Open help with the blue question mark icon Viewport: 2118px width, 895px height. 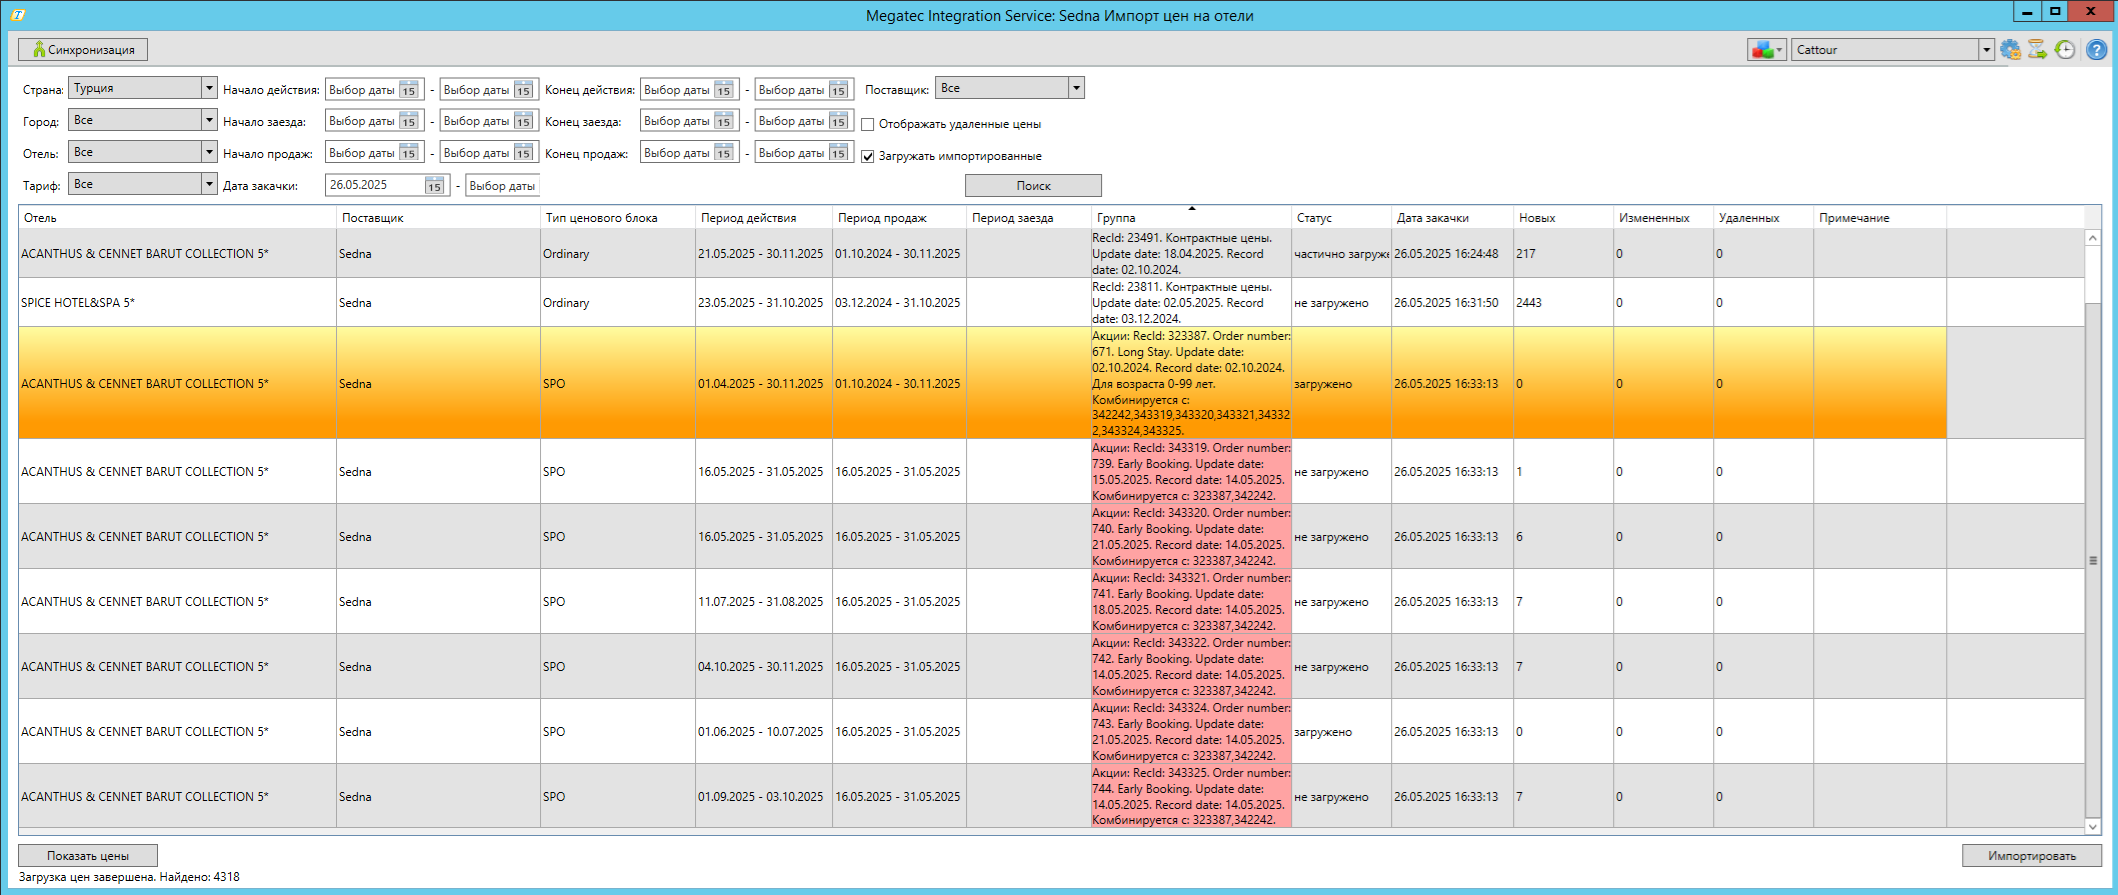click(x=2097, y=50)
